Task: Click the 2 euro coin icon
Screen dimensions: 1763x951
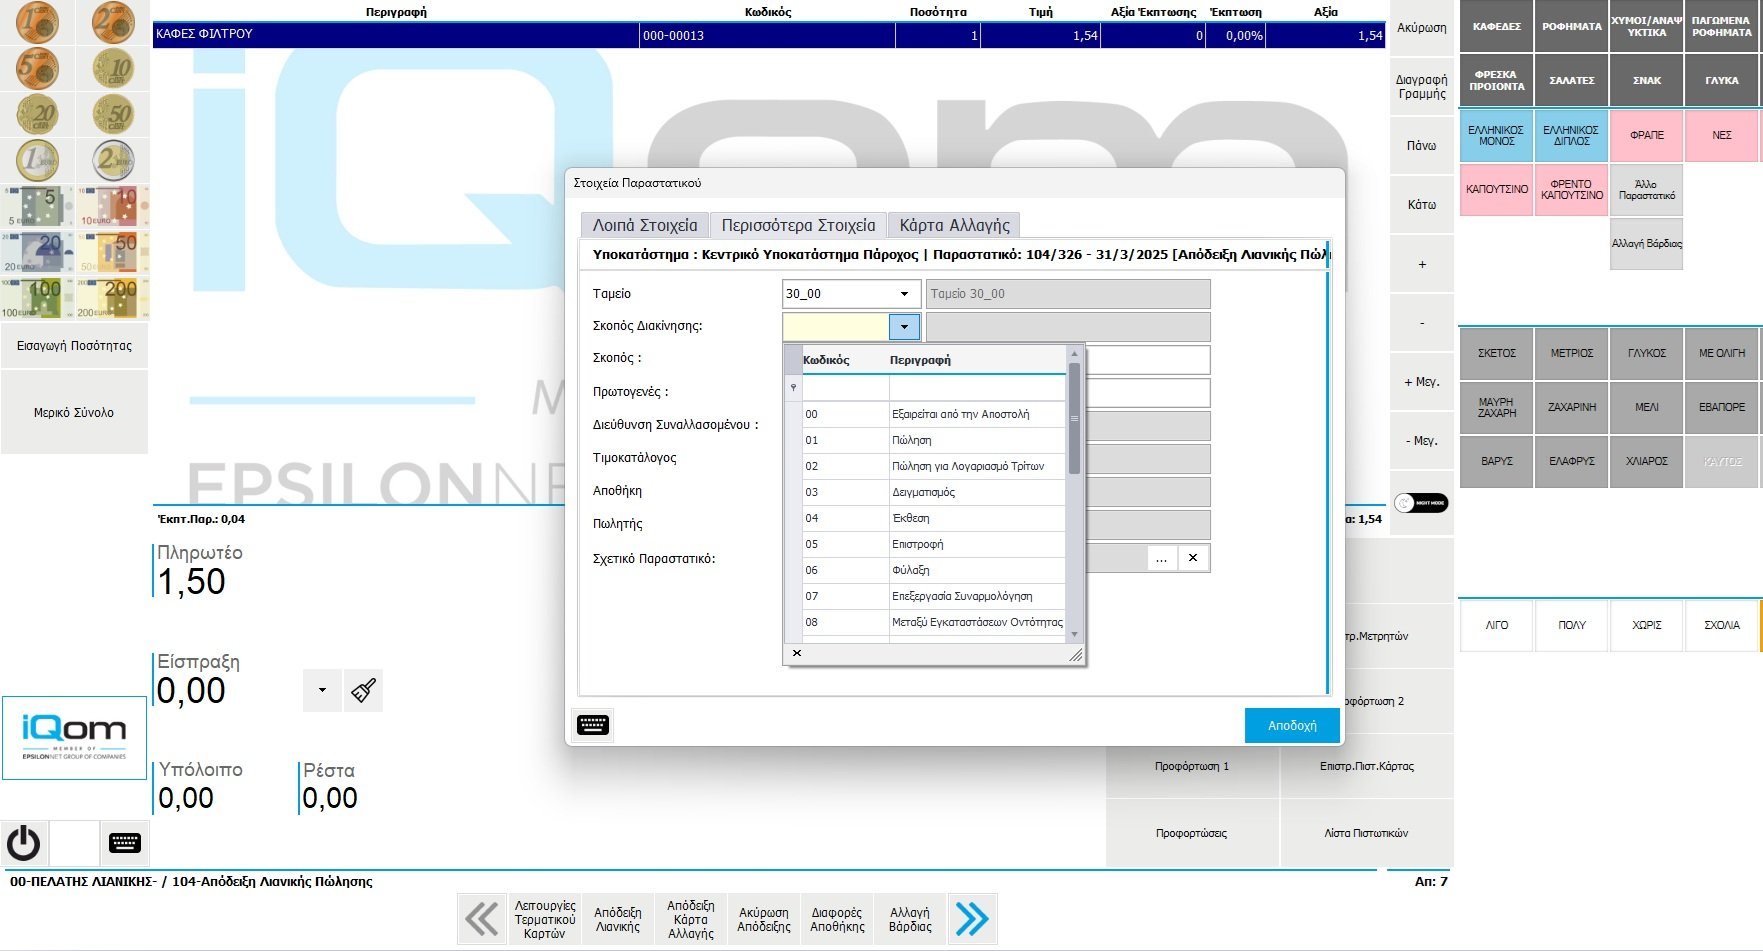Action: point(113,160)
